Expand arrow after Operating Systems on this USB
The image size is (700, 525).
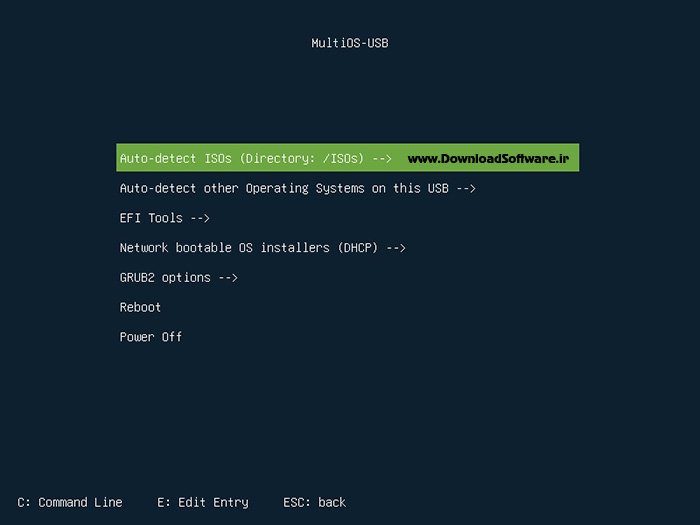[x=466, y=189]
